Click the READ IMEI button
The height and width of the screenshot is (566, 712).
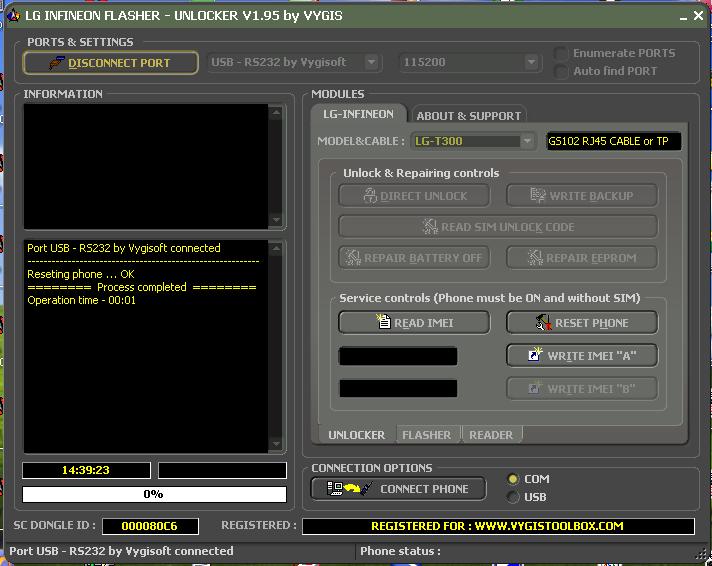point(414,323)
